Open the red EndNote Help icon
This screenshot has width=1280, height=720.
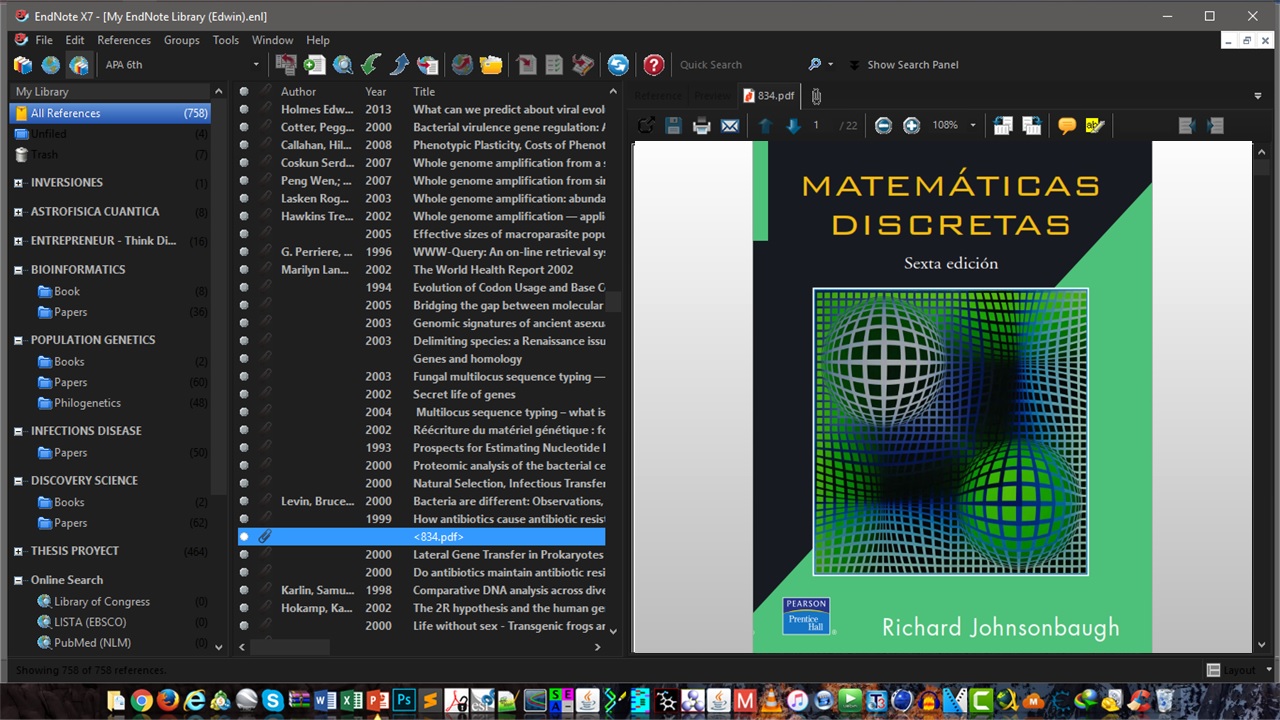click(654, 65)
